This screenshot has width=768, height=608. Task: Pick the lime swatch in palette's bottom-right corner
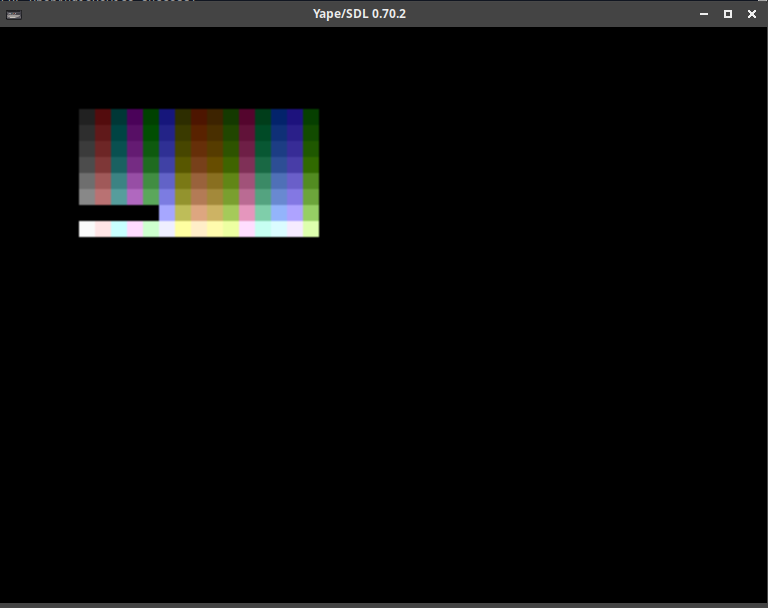point(311,229)
